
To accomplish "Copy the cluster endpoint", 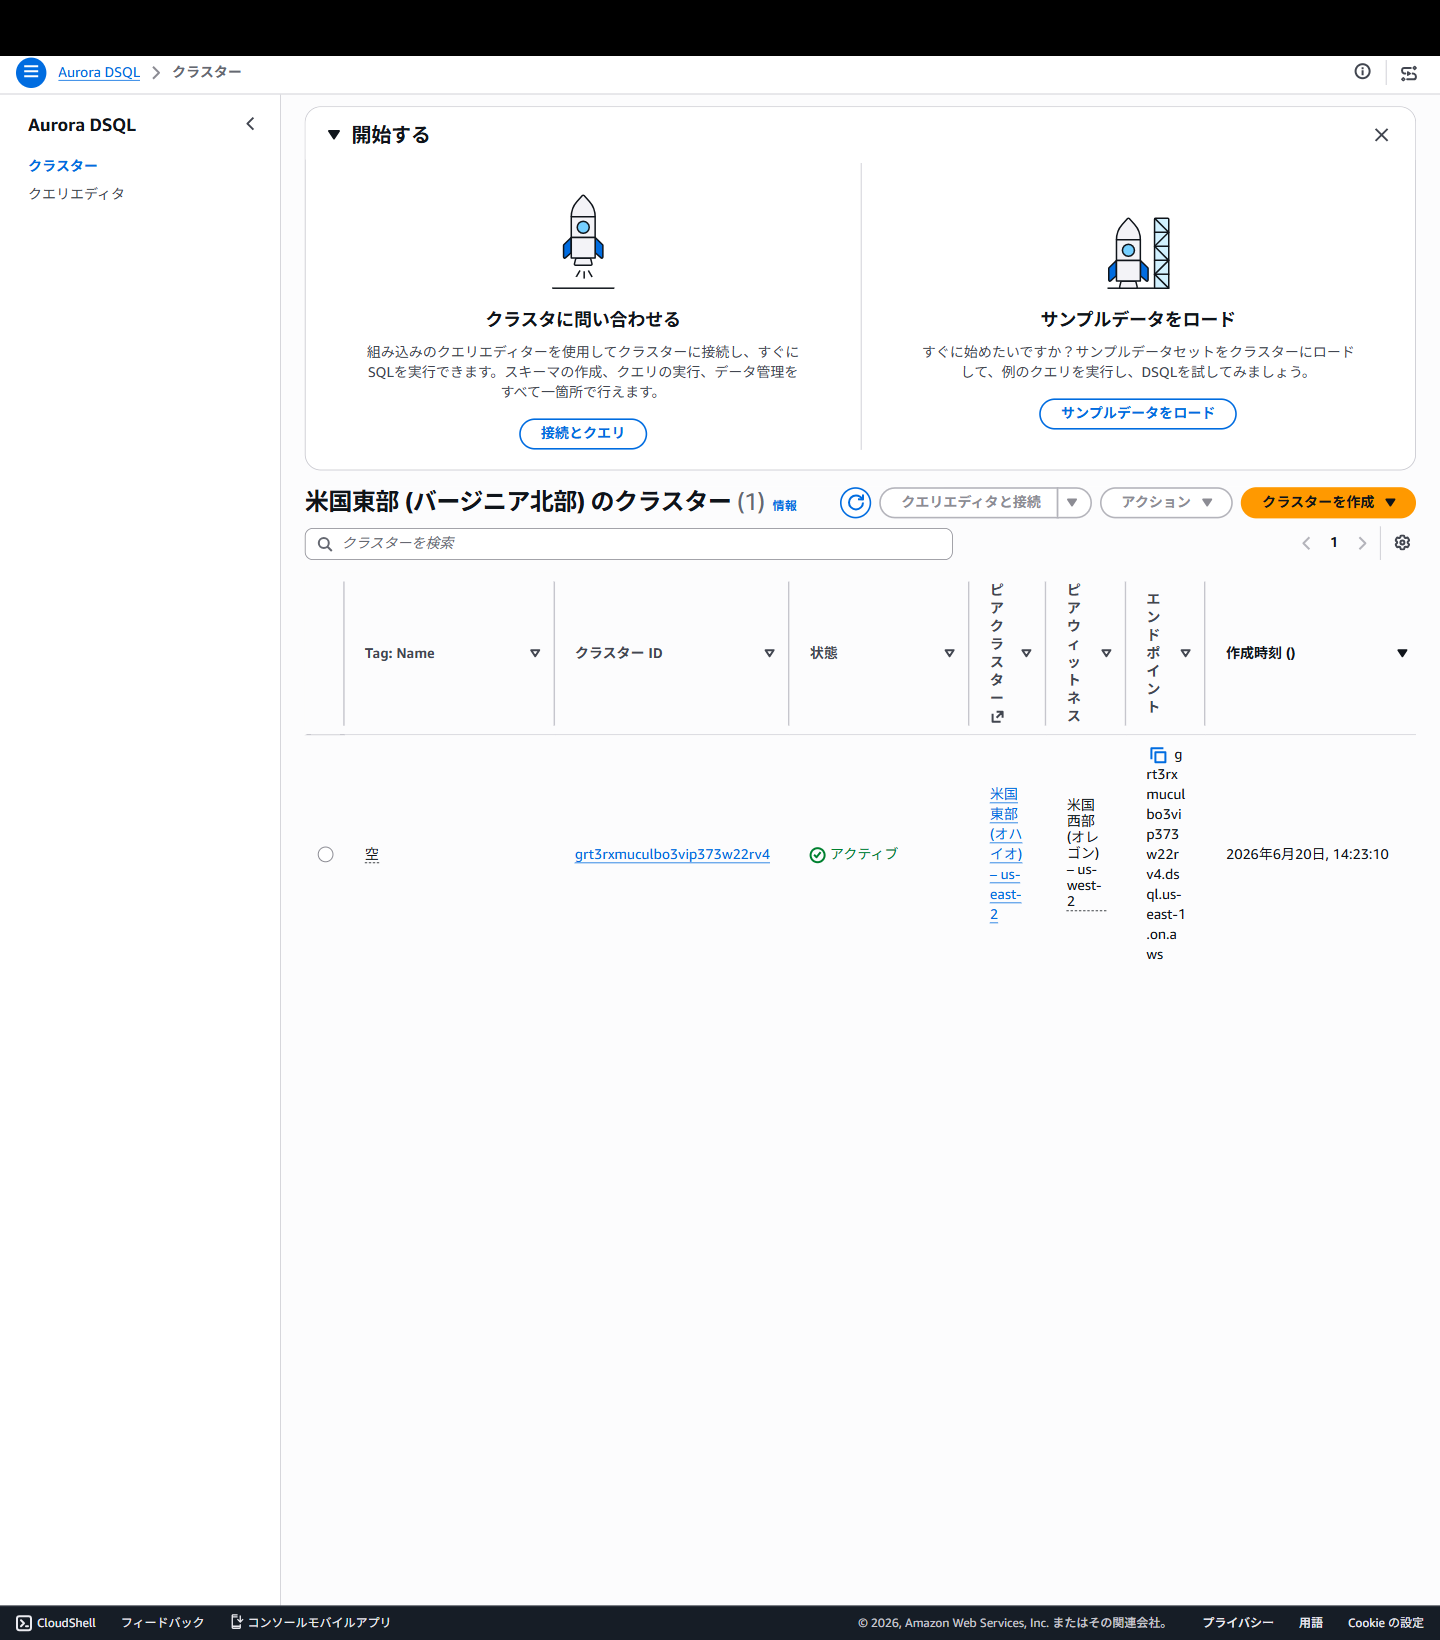I will pyautogui.click(x=1158, y=755).
